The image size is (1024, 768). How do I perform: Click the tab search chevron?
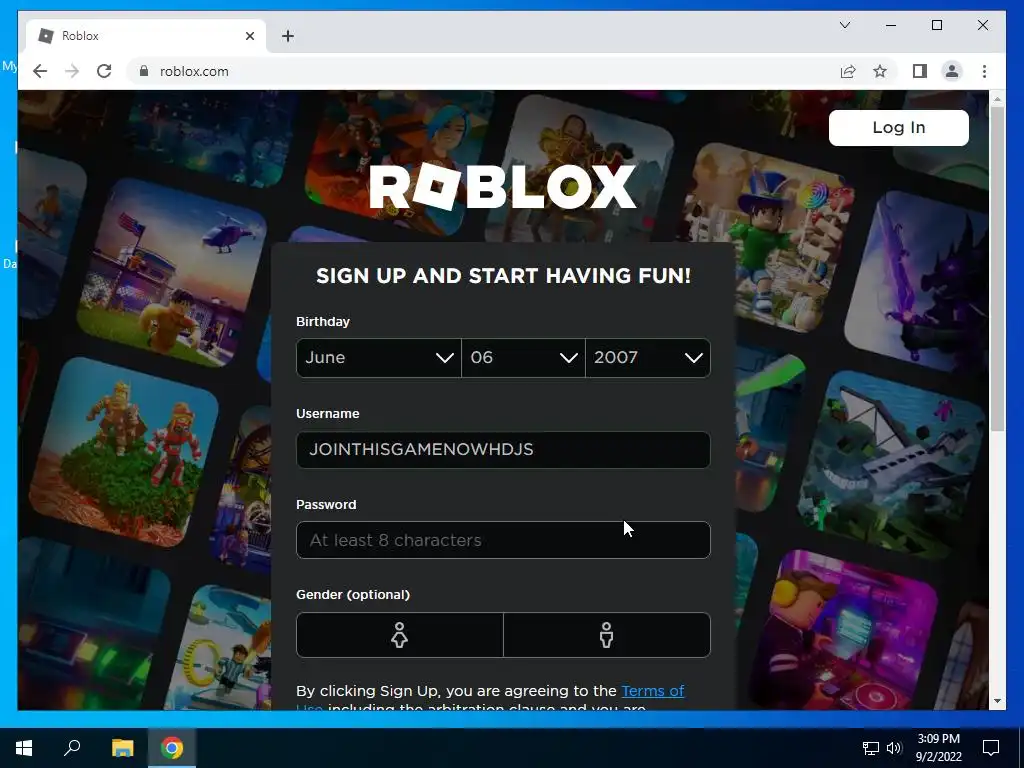(844, 25)
